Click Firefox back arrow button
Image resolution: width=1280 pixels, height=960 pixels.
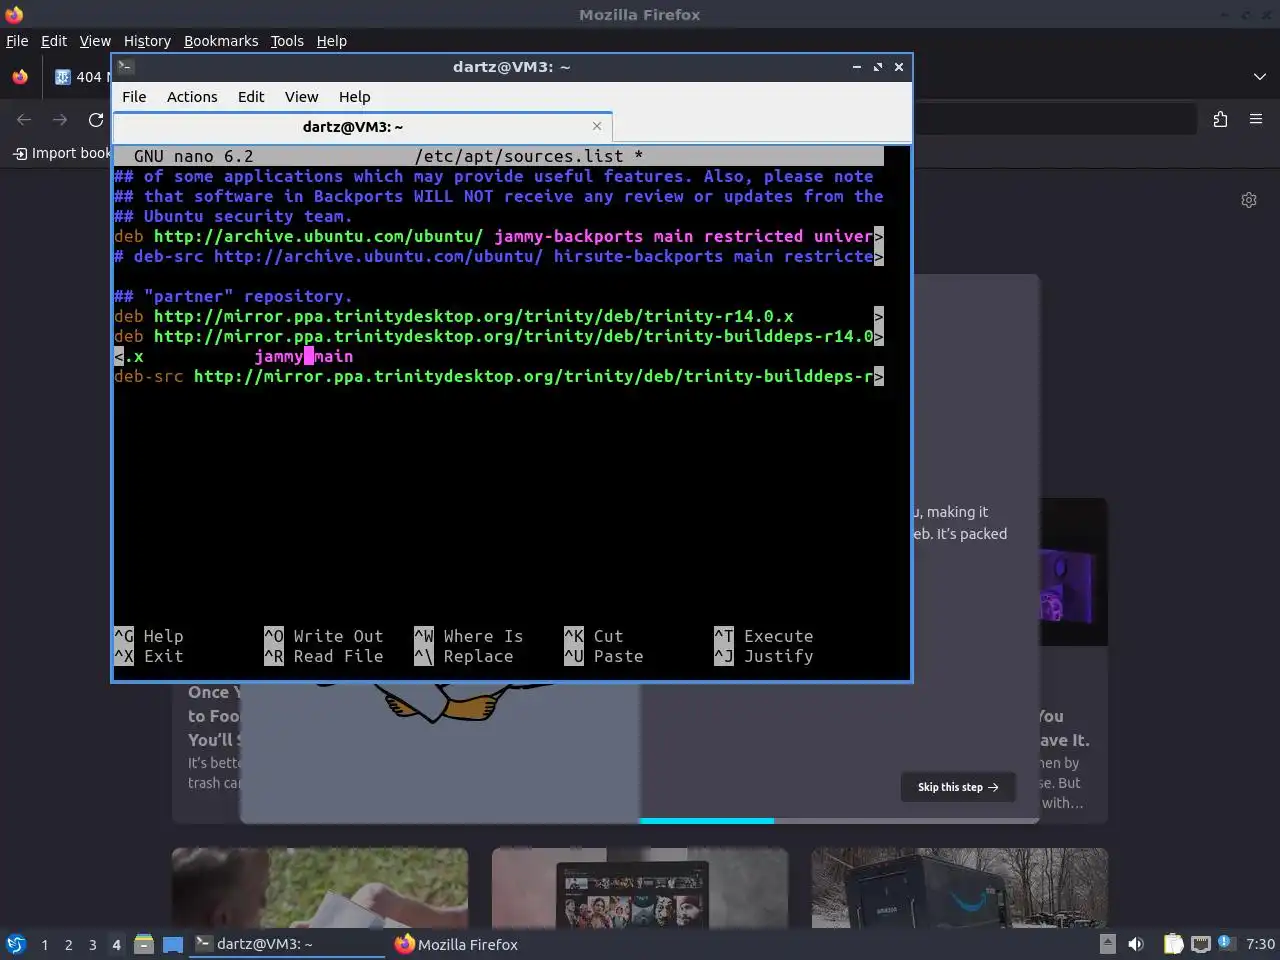pos(24,120)
